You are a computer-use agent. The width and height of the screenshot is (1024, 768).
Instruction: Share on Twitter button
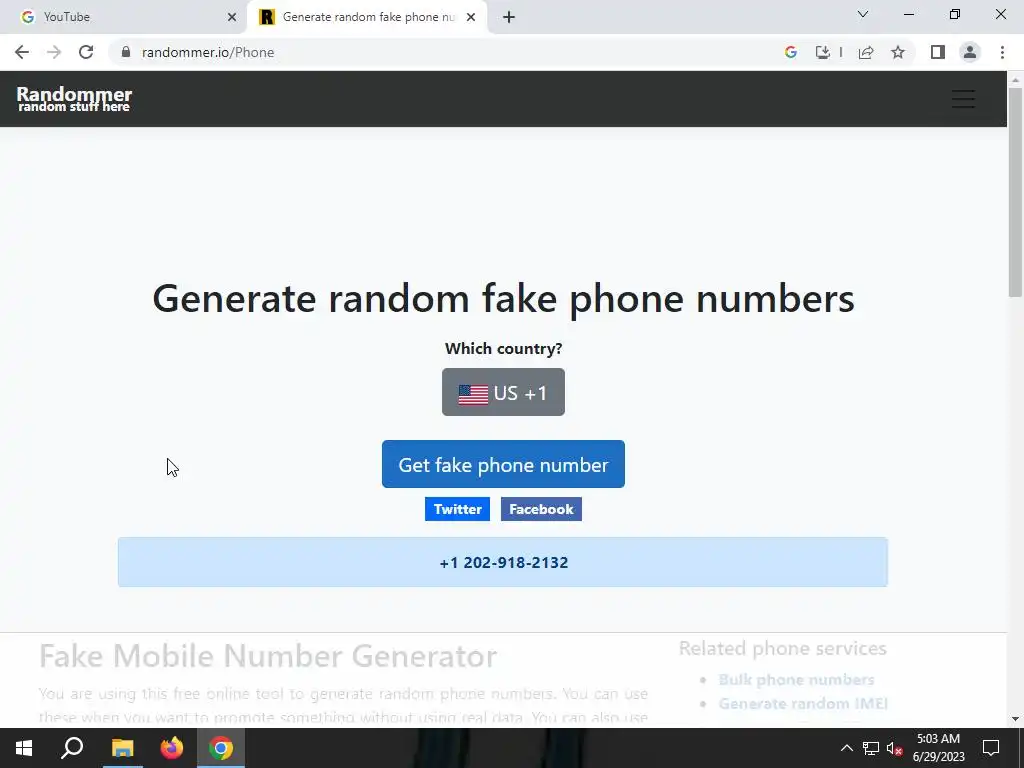pyautogui.click(x=457, y=509)
